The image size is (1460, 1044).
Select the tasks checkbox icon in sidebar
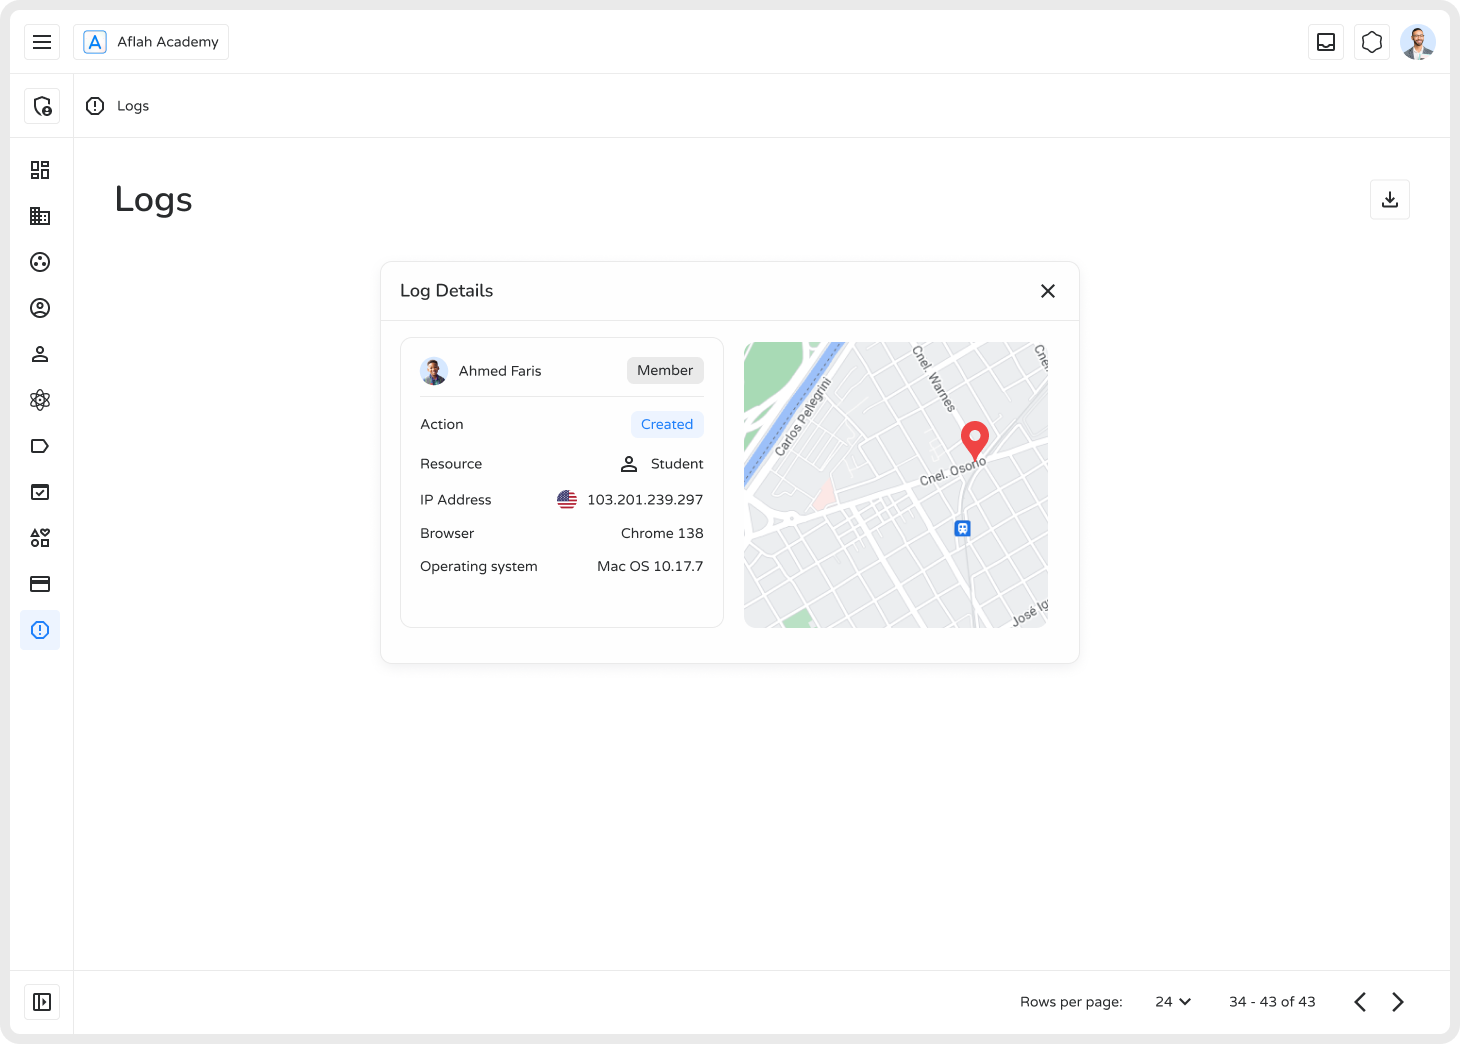tap(40, 491)
